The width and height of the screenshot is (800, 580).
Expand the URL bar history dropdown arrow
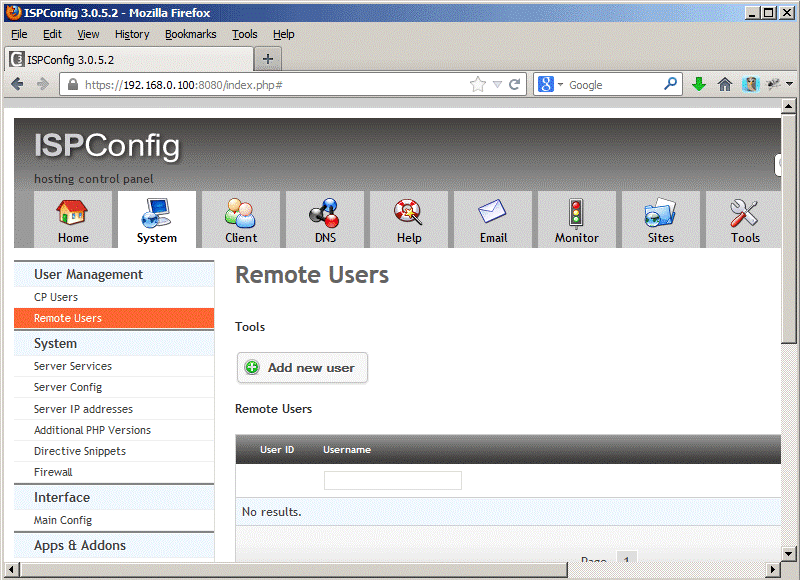tap(497, 85)
